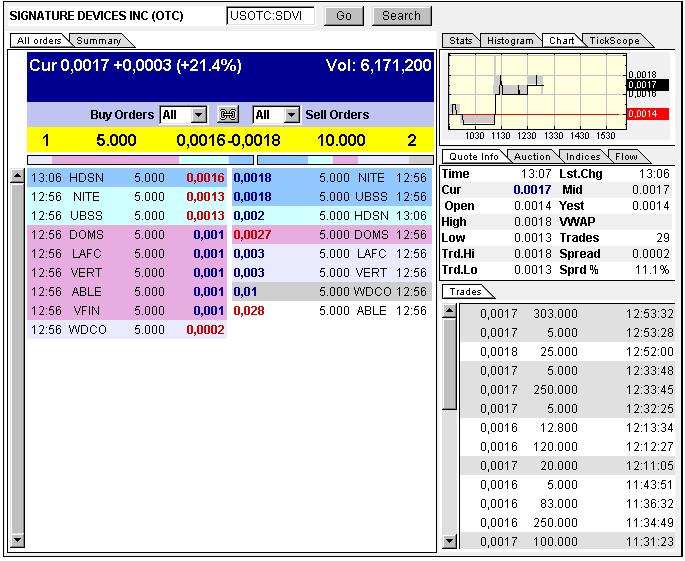The height and width of the screenshot is (561, 685).
Task: Open the Indices tab
Action: point(583,156)
